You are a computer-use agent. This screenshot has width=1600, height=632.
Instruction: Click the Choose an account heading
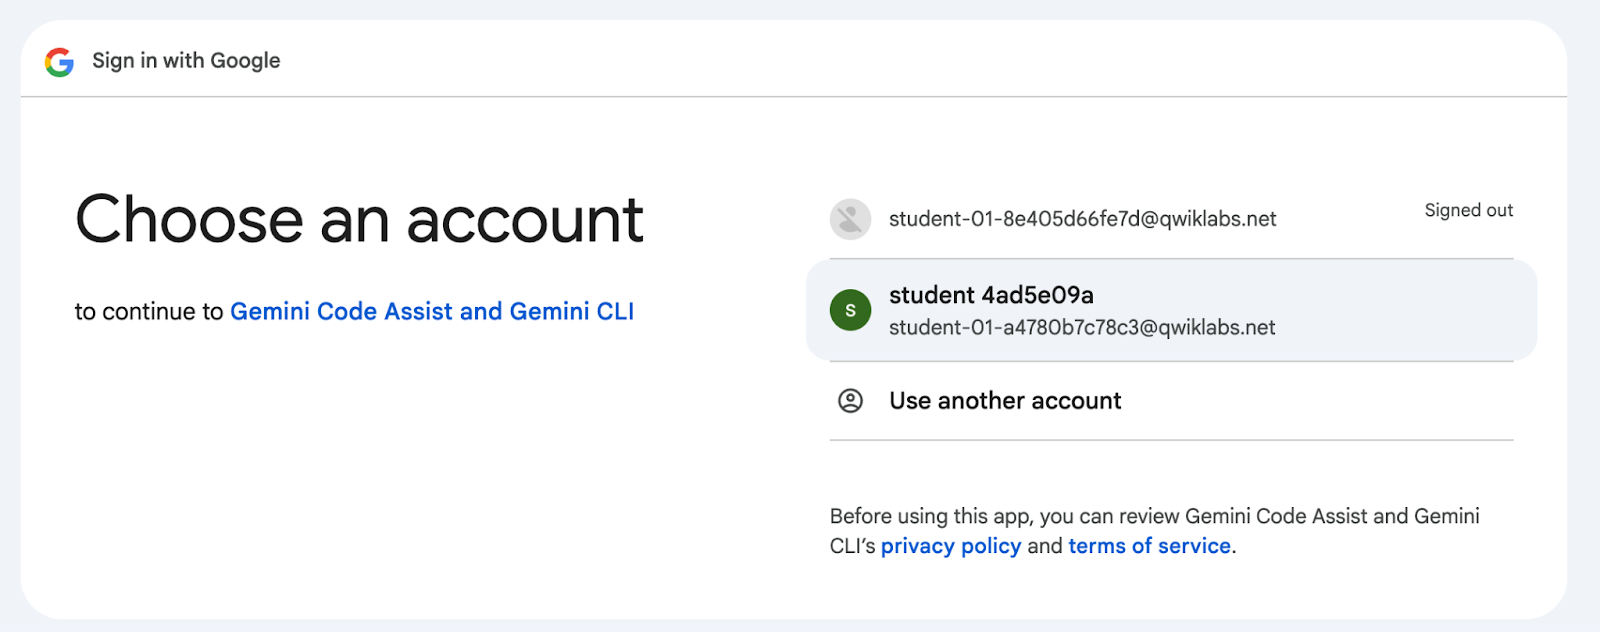click(x=359, y=220)
